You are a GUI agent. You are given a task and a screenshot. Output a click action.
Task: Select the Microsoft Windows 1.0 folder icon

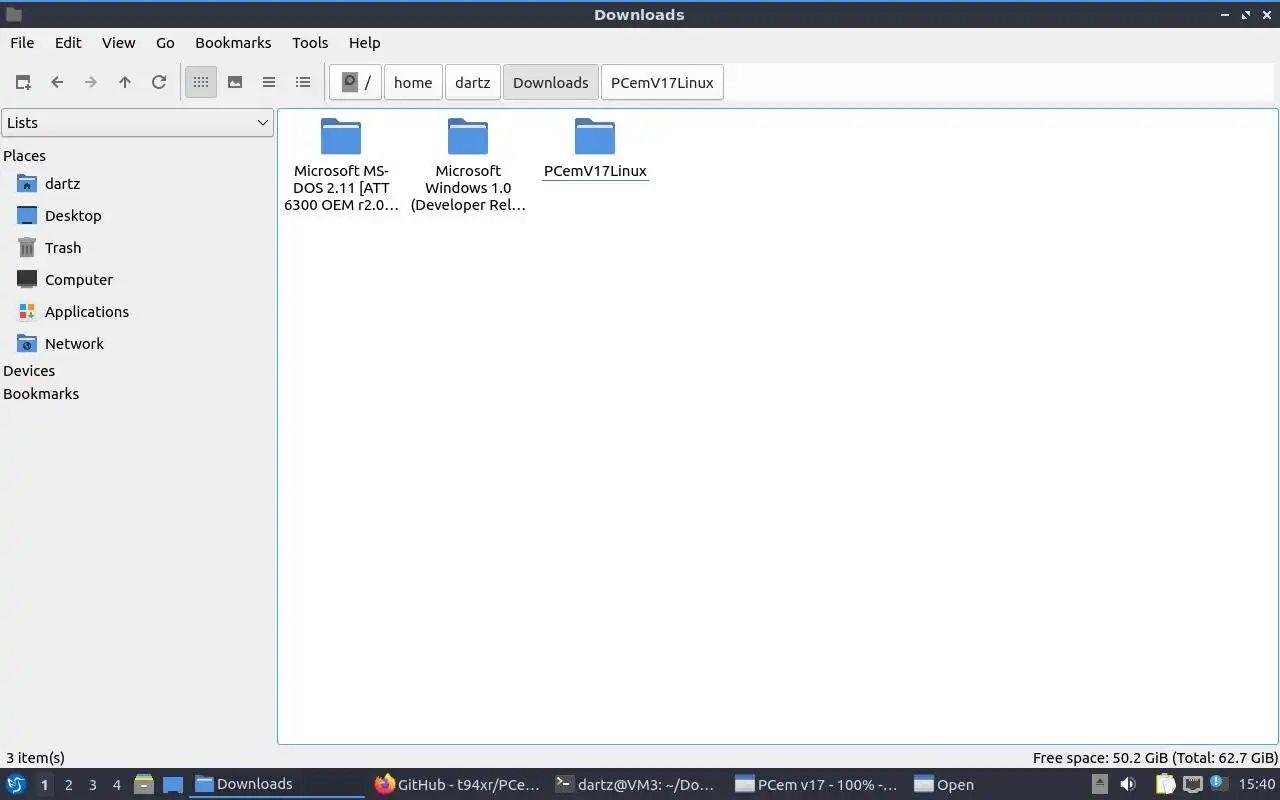point(468,137)
